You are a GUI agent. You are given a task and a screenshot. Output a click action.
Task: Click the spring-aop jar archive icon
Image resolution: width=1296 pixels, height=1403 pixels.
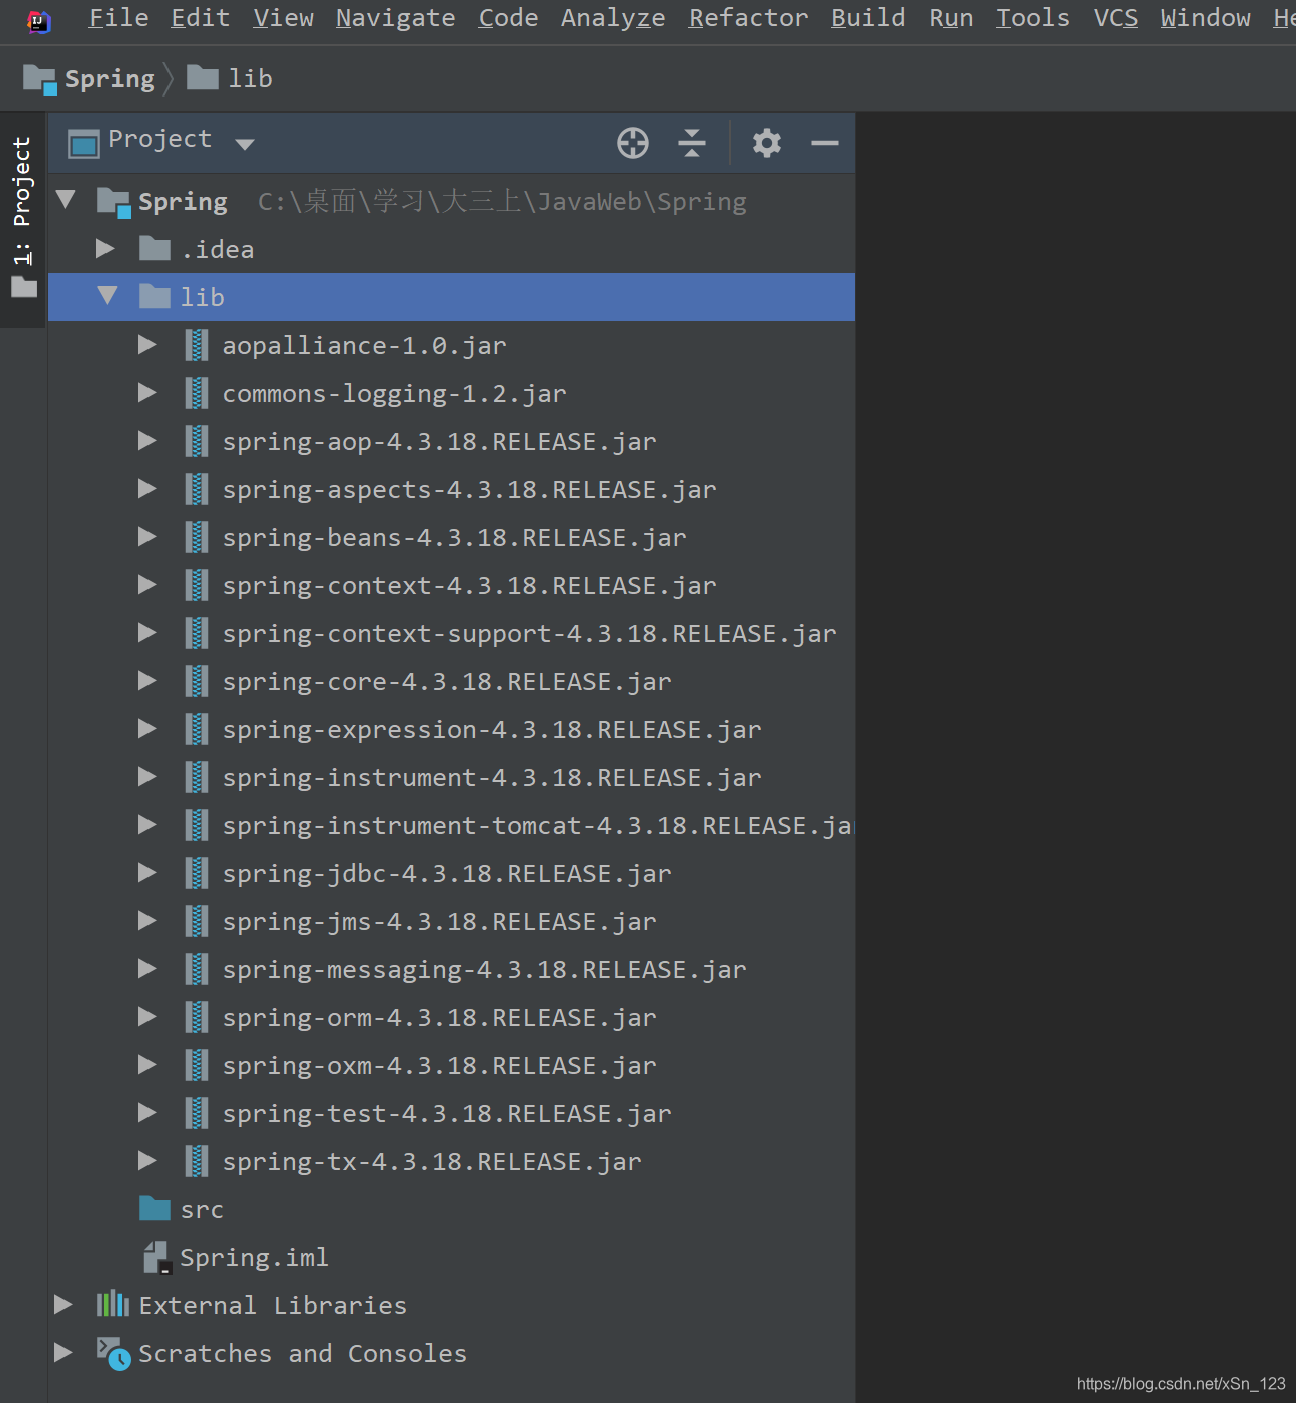tap(197, 441)
